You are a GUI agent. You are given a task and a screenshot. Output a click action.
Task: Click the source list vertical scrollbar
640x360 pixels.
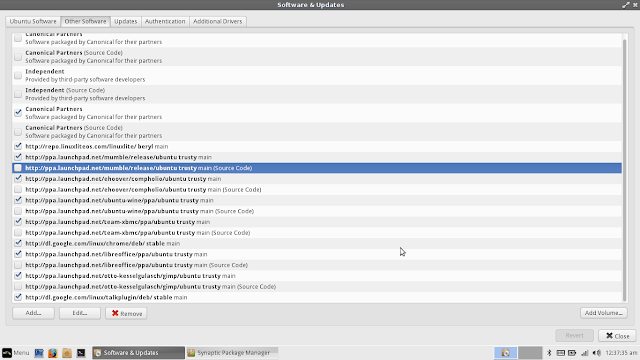pyautogui.click(x=624, y=169)
